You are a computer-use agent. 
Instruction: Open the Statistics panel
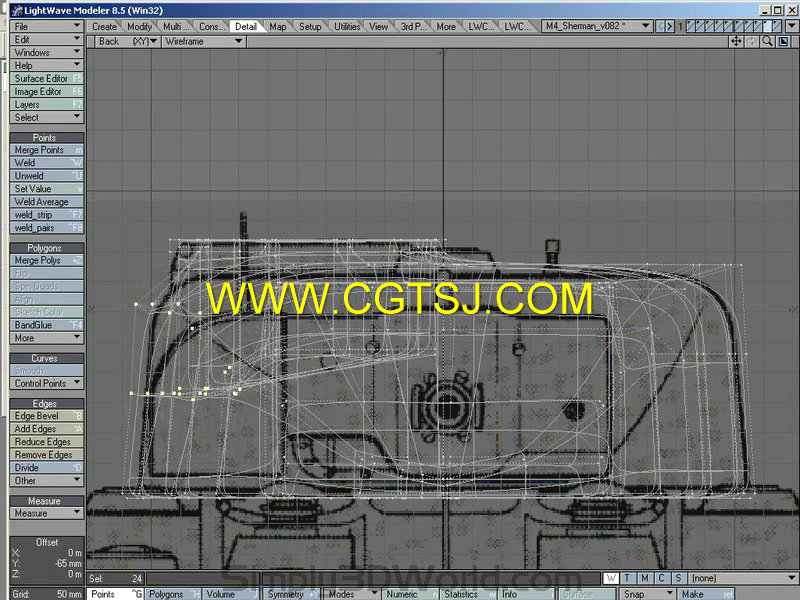[x=468, y=594]
